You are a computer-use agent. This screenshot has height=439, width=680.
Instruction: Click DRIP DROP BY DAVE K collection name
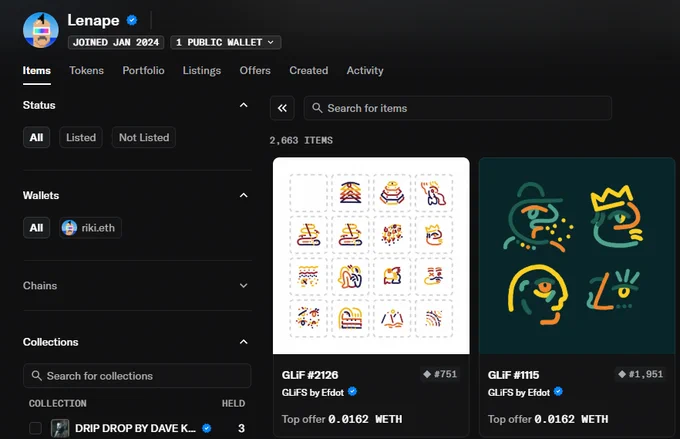[135, 428]
